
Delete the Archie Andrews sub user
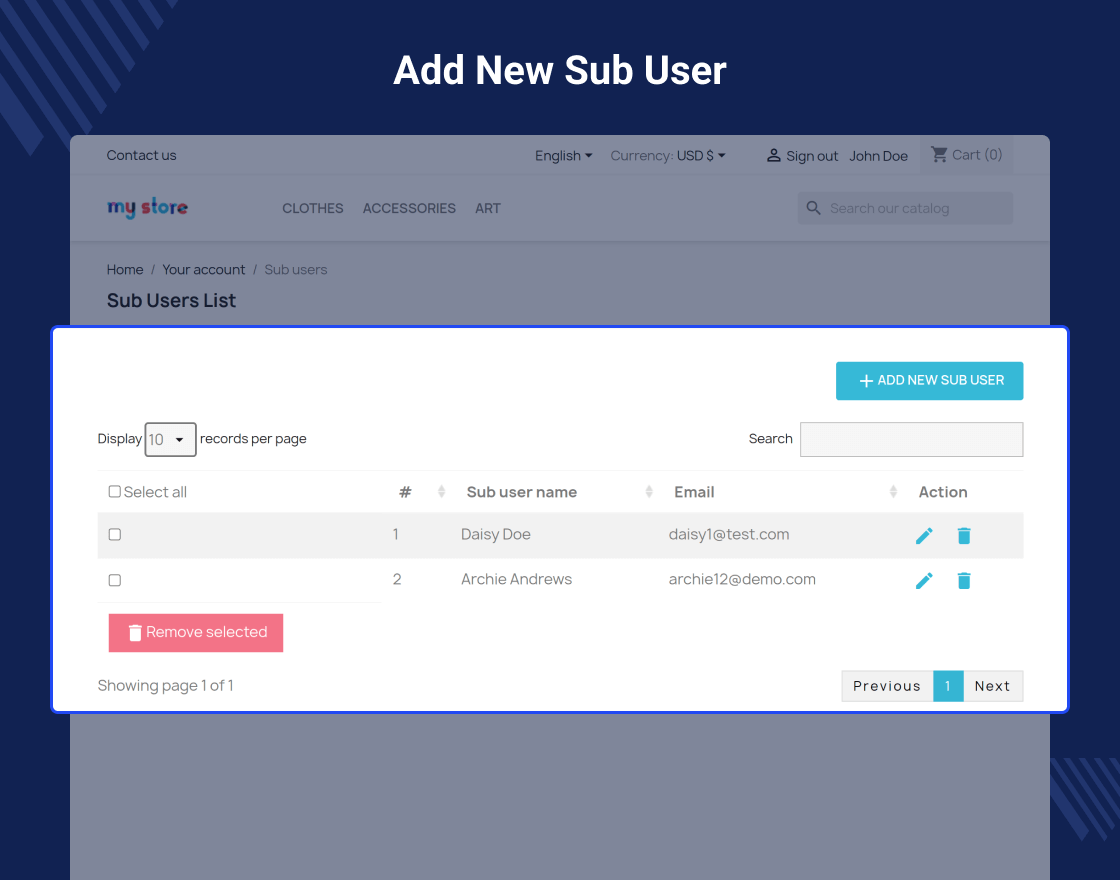coord(964,581)
